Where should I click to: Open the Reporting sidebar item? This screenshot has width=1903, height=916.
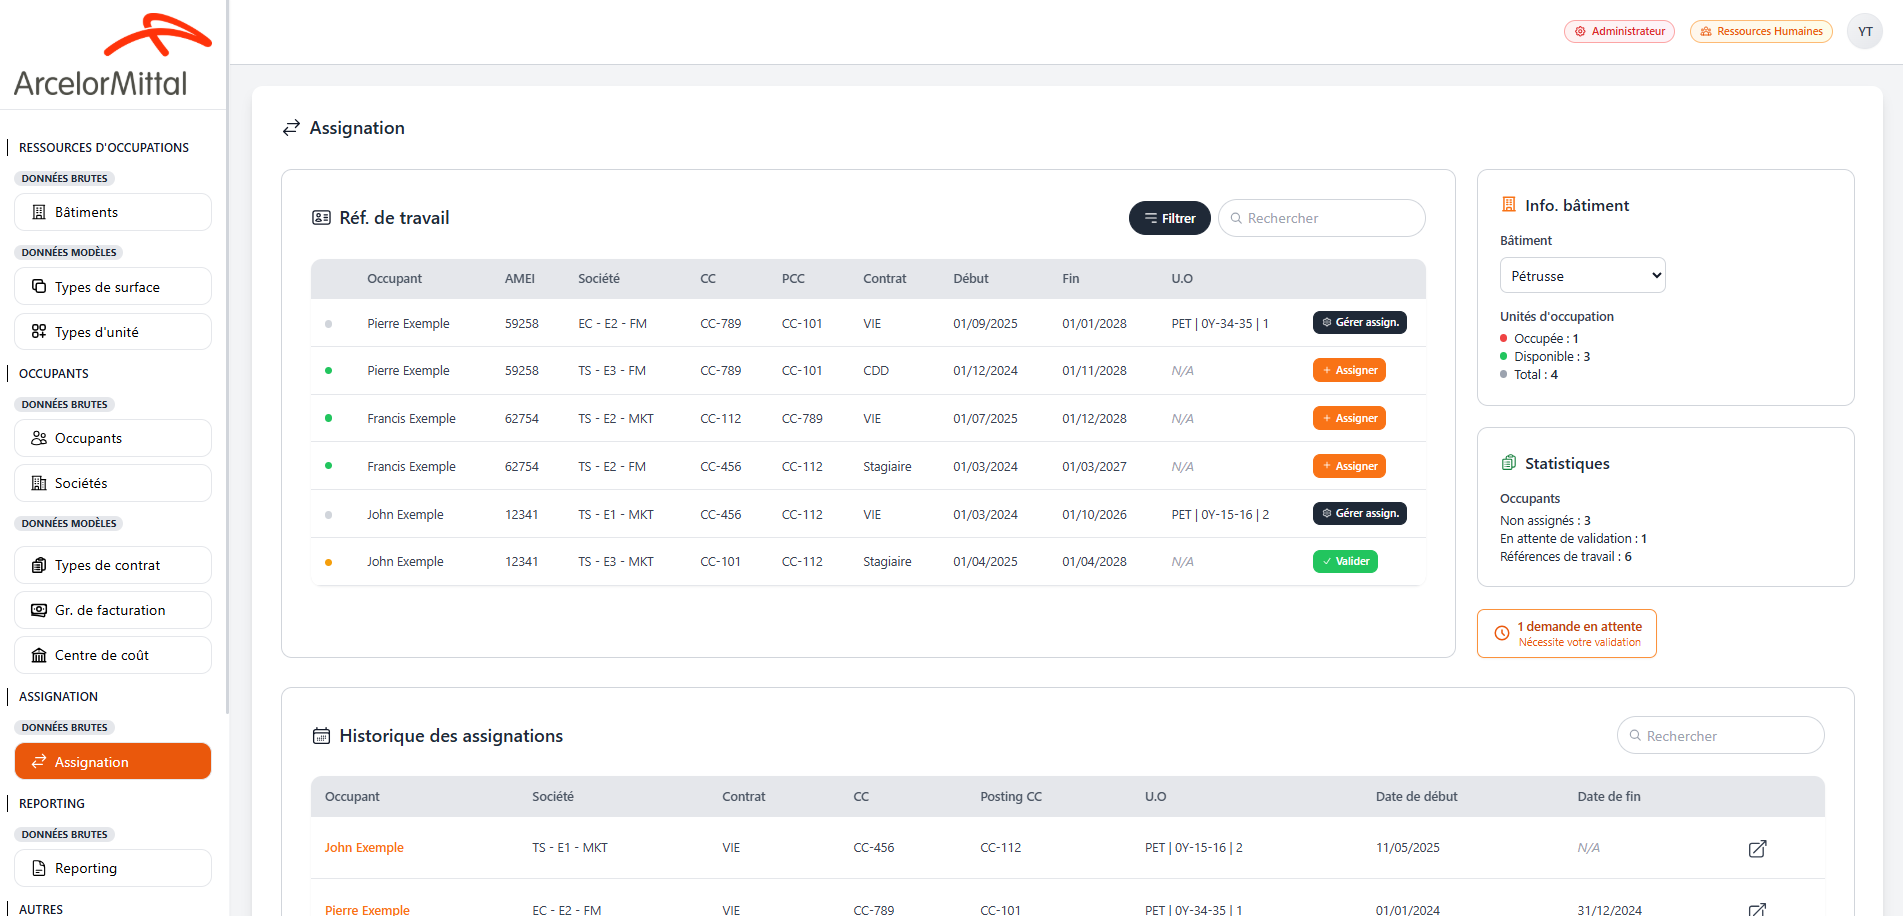113,868
